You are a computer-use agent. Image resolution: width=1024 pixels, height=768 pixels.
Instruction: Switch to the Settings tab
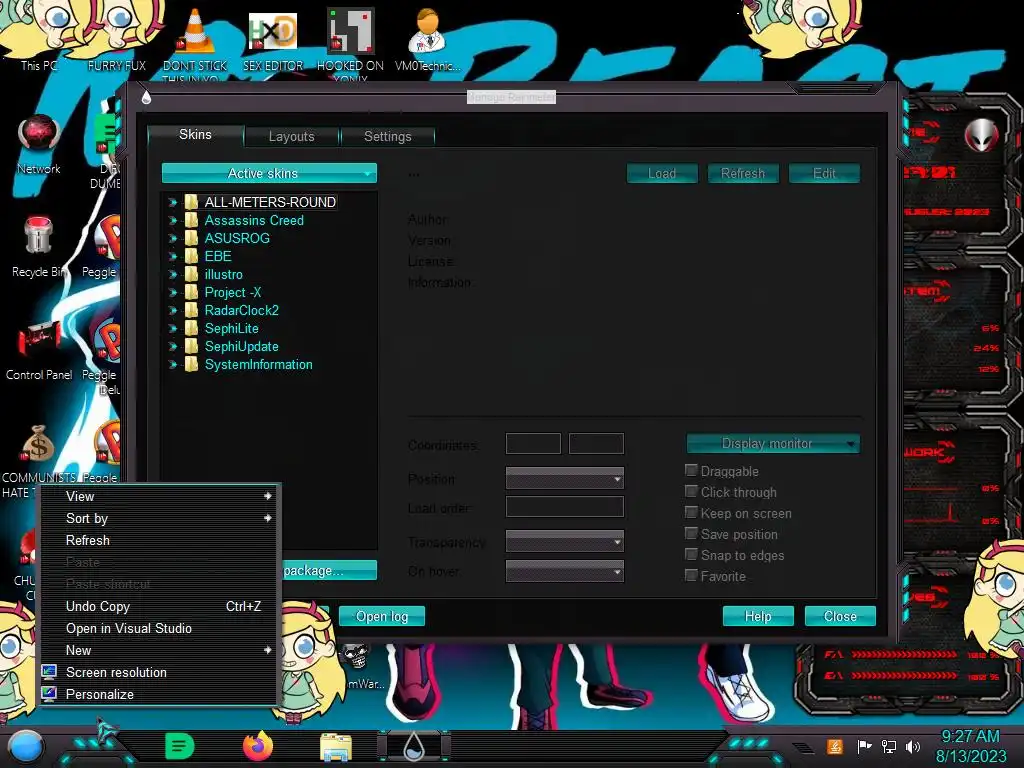388,136
